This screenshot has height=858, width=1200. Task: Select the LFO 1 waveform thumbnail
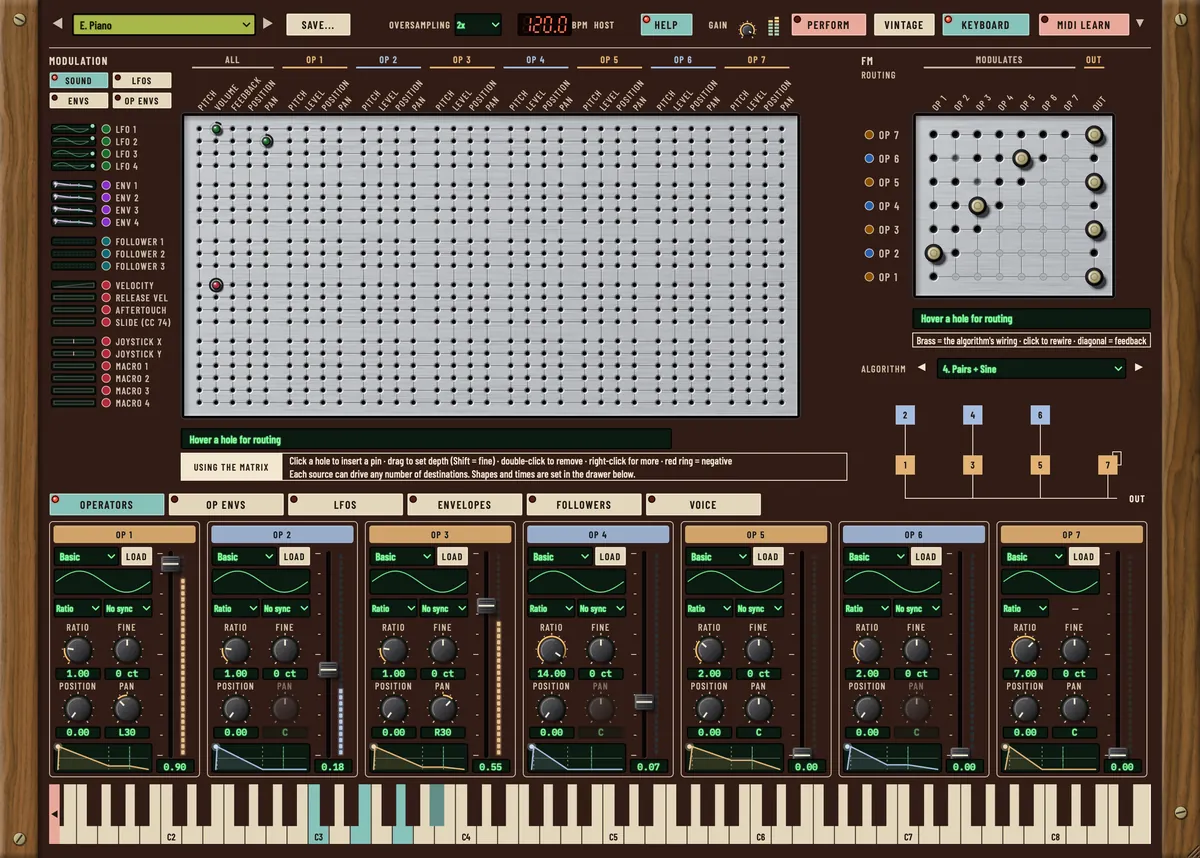coord(73,129)
